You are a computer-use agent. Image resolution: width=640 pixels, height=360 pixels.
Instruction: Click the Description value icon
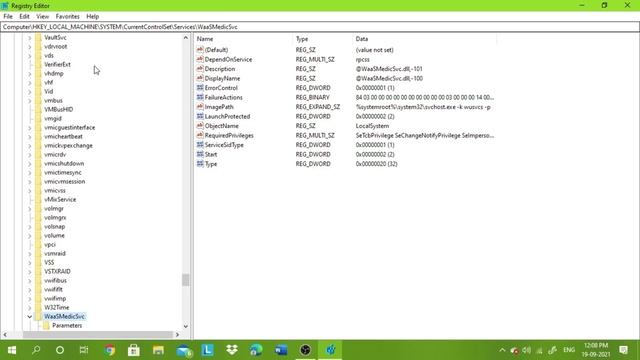(x=200, y=69)
